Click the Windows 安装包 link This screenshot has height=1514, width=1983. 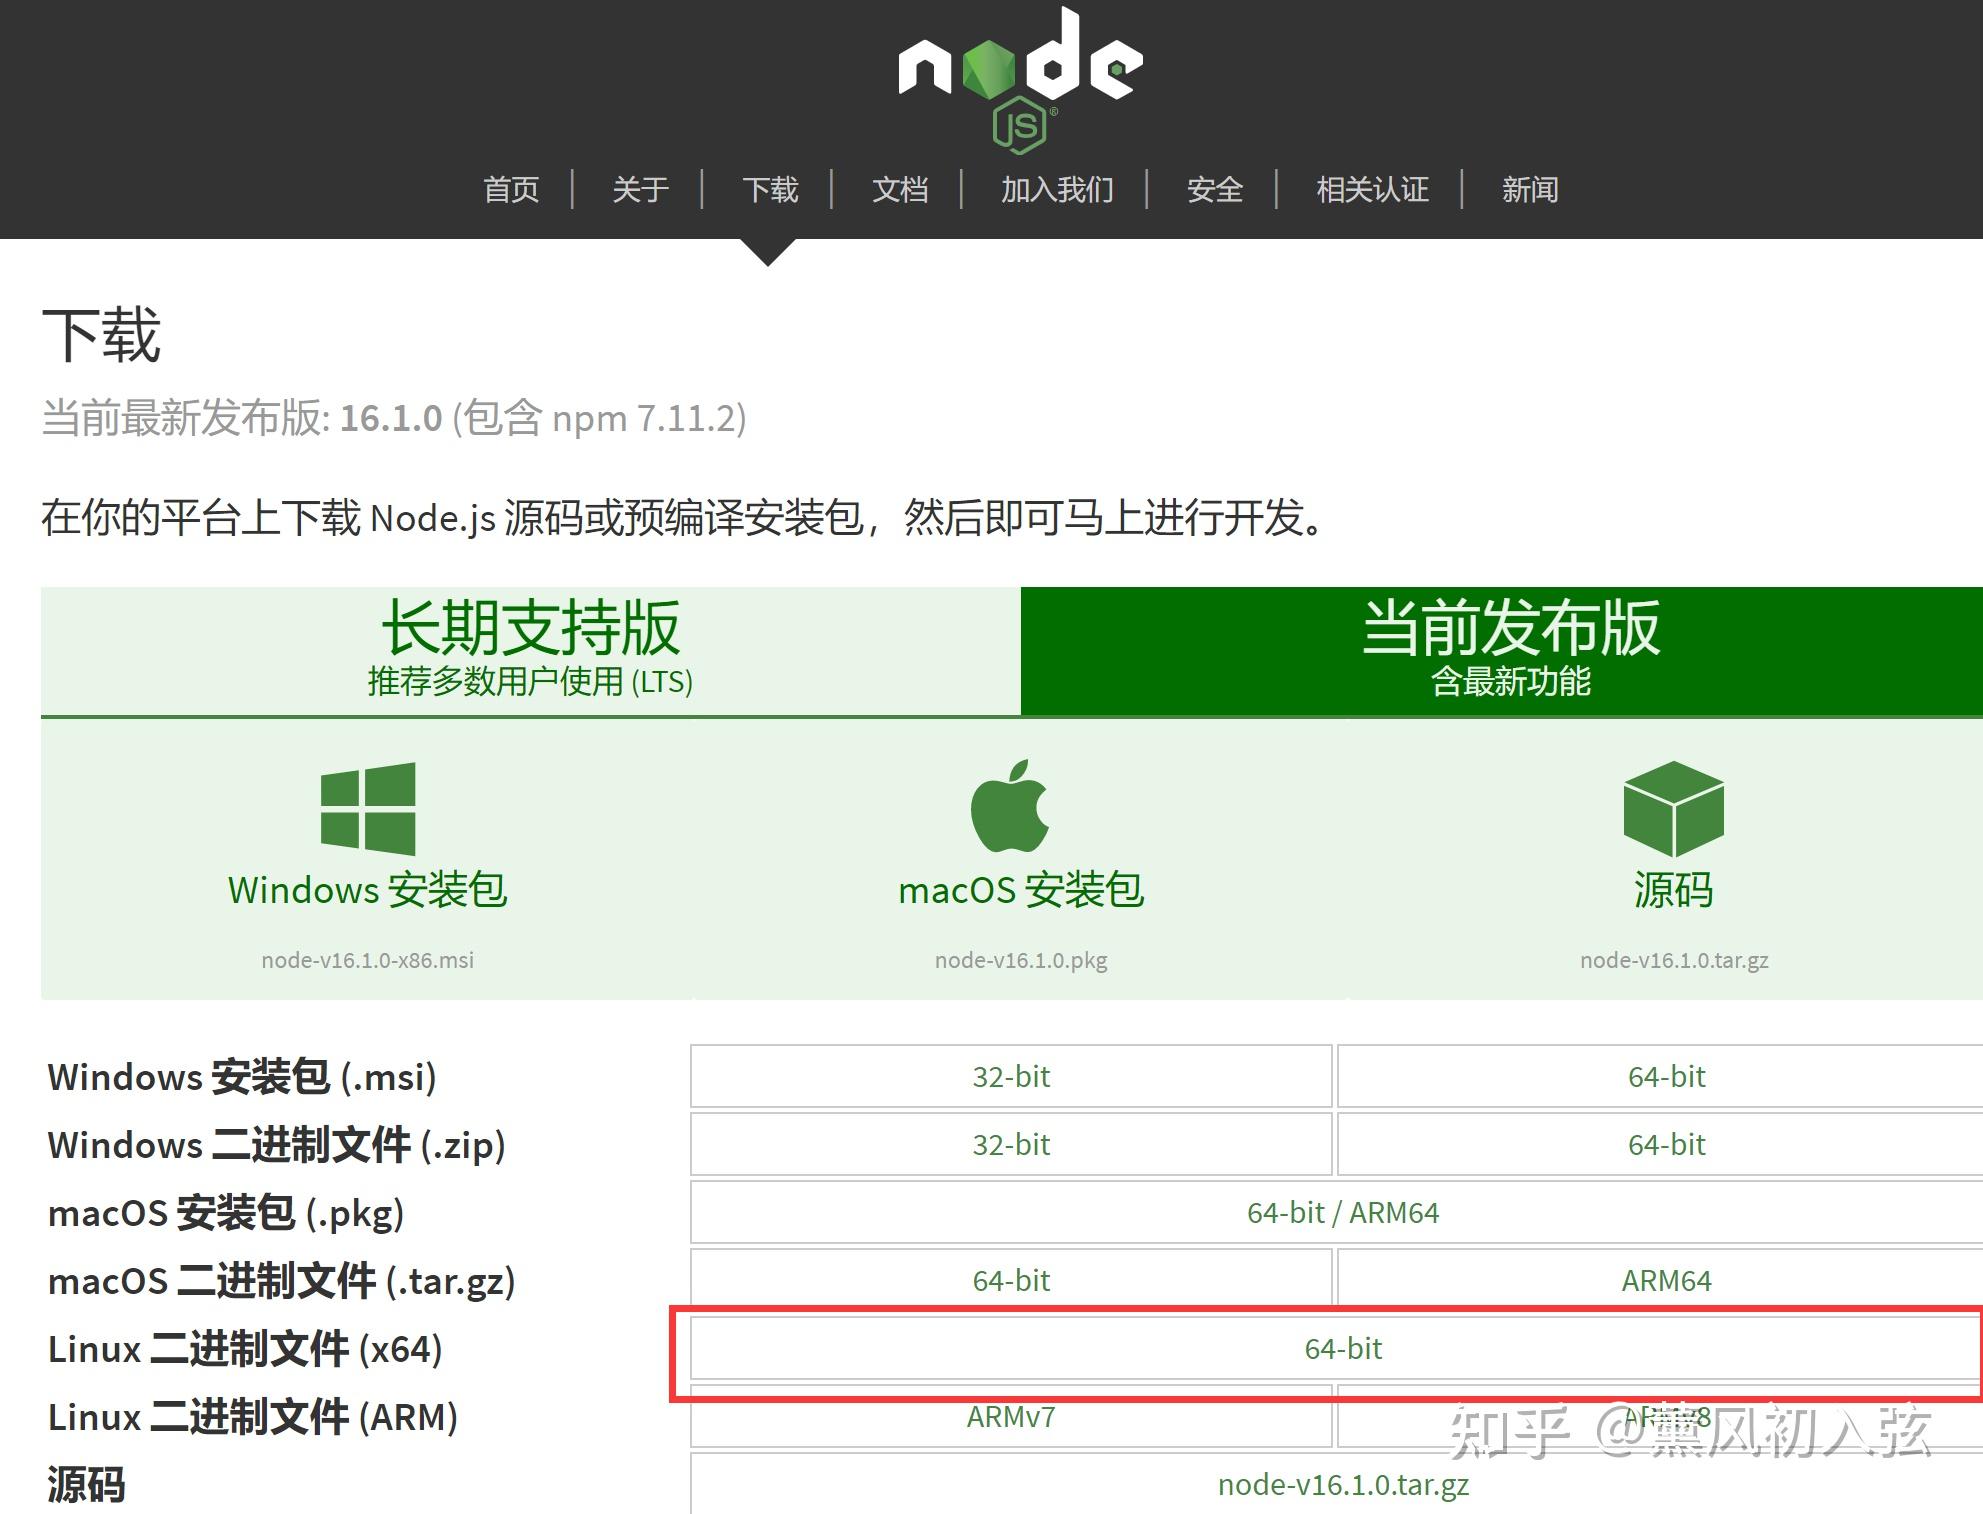pyautogui.click(x=368, y=890)
